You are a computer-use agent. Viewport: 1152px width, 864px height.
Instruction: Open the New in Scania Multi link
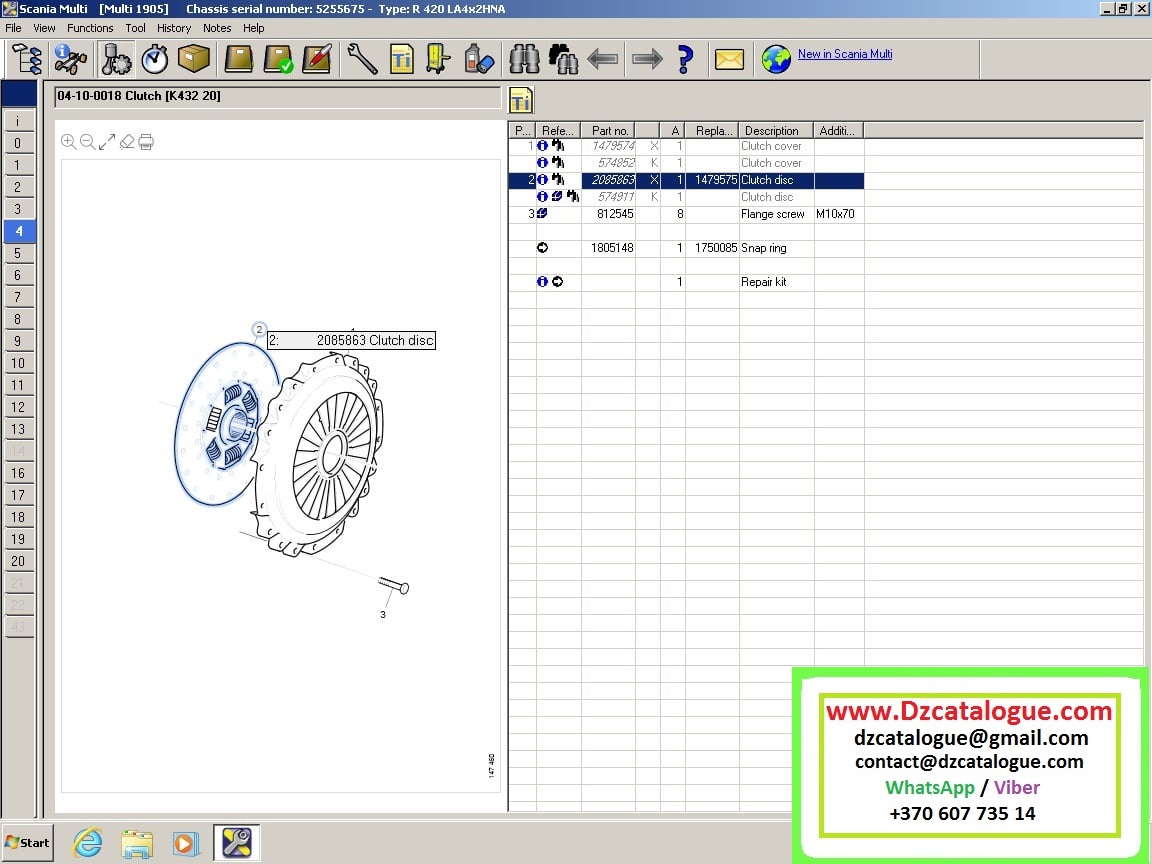pyautogui.click(x=845, y=54)
